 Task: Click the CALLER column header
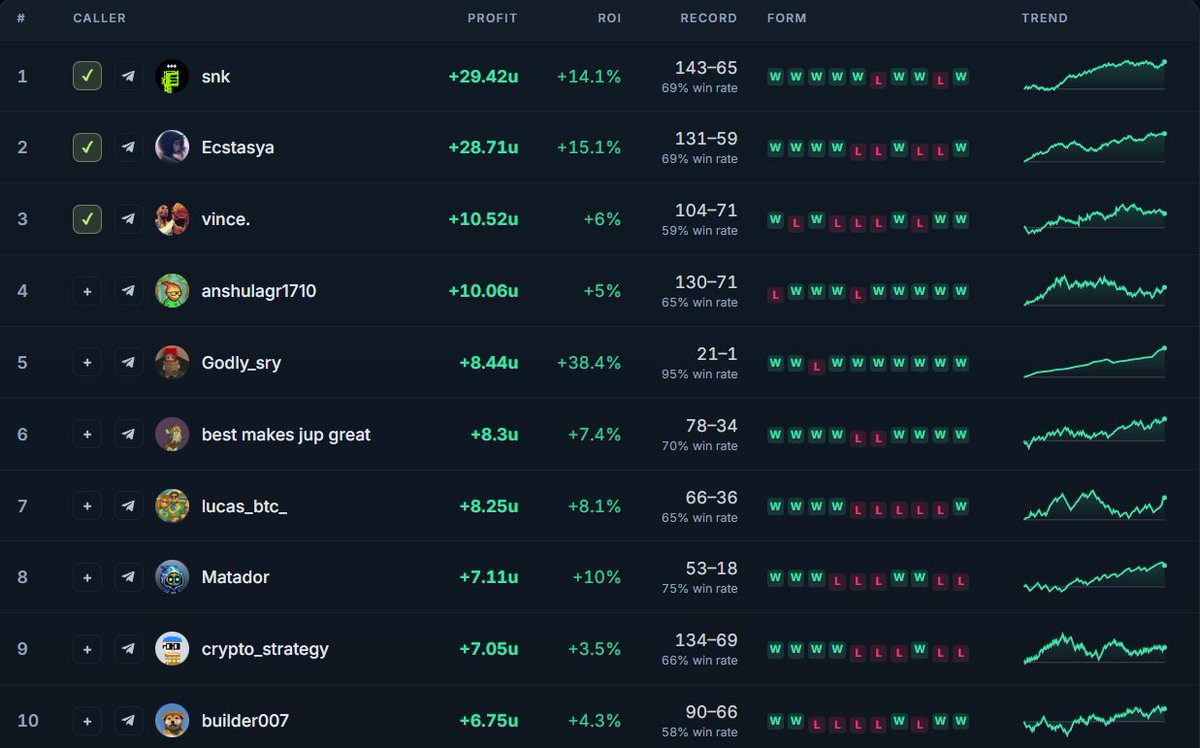point(99,18)
